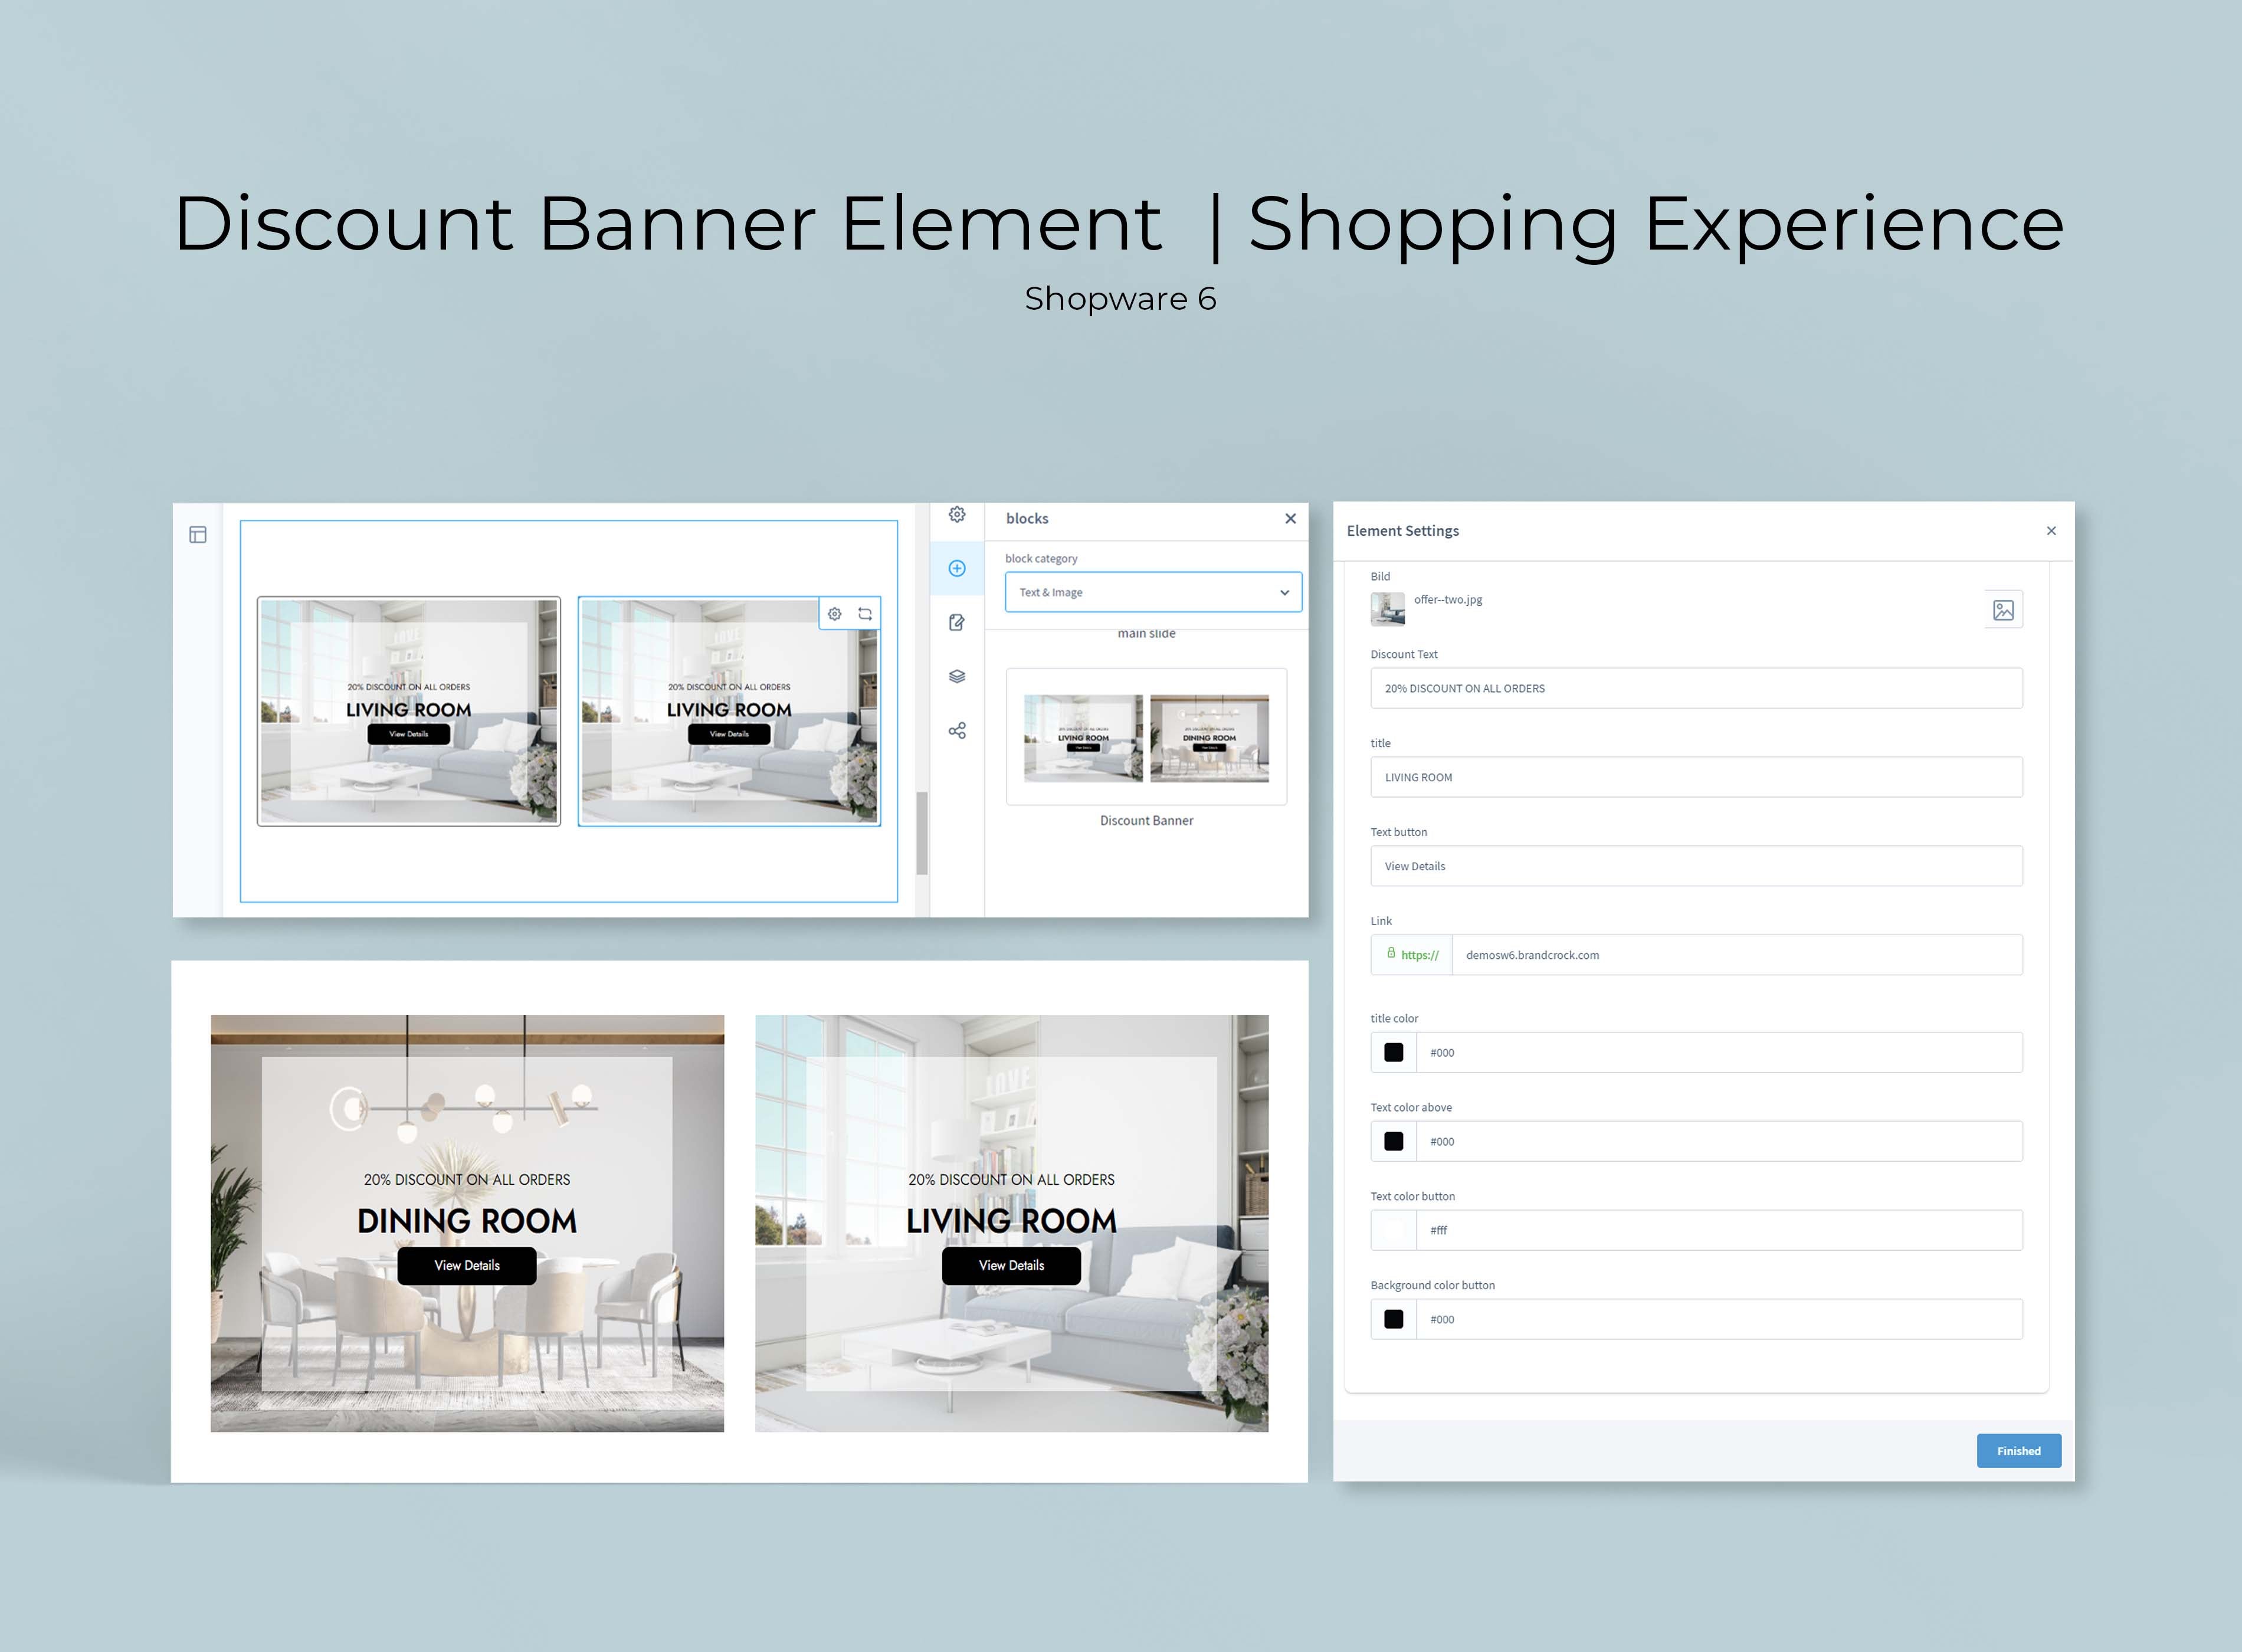
Task: Click the share layout assignment icon
Action: click(957, 731)
